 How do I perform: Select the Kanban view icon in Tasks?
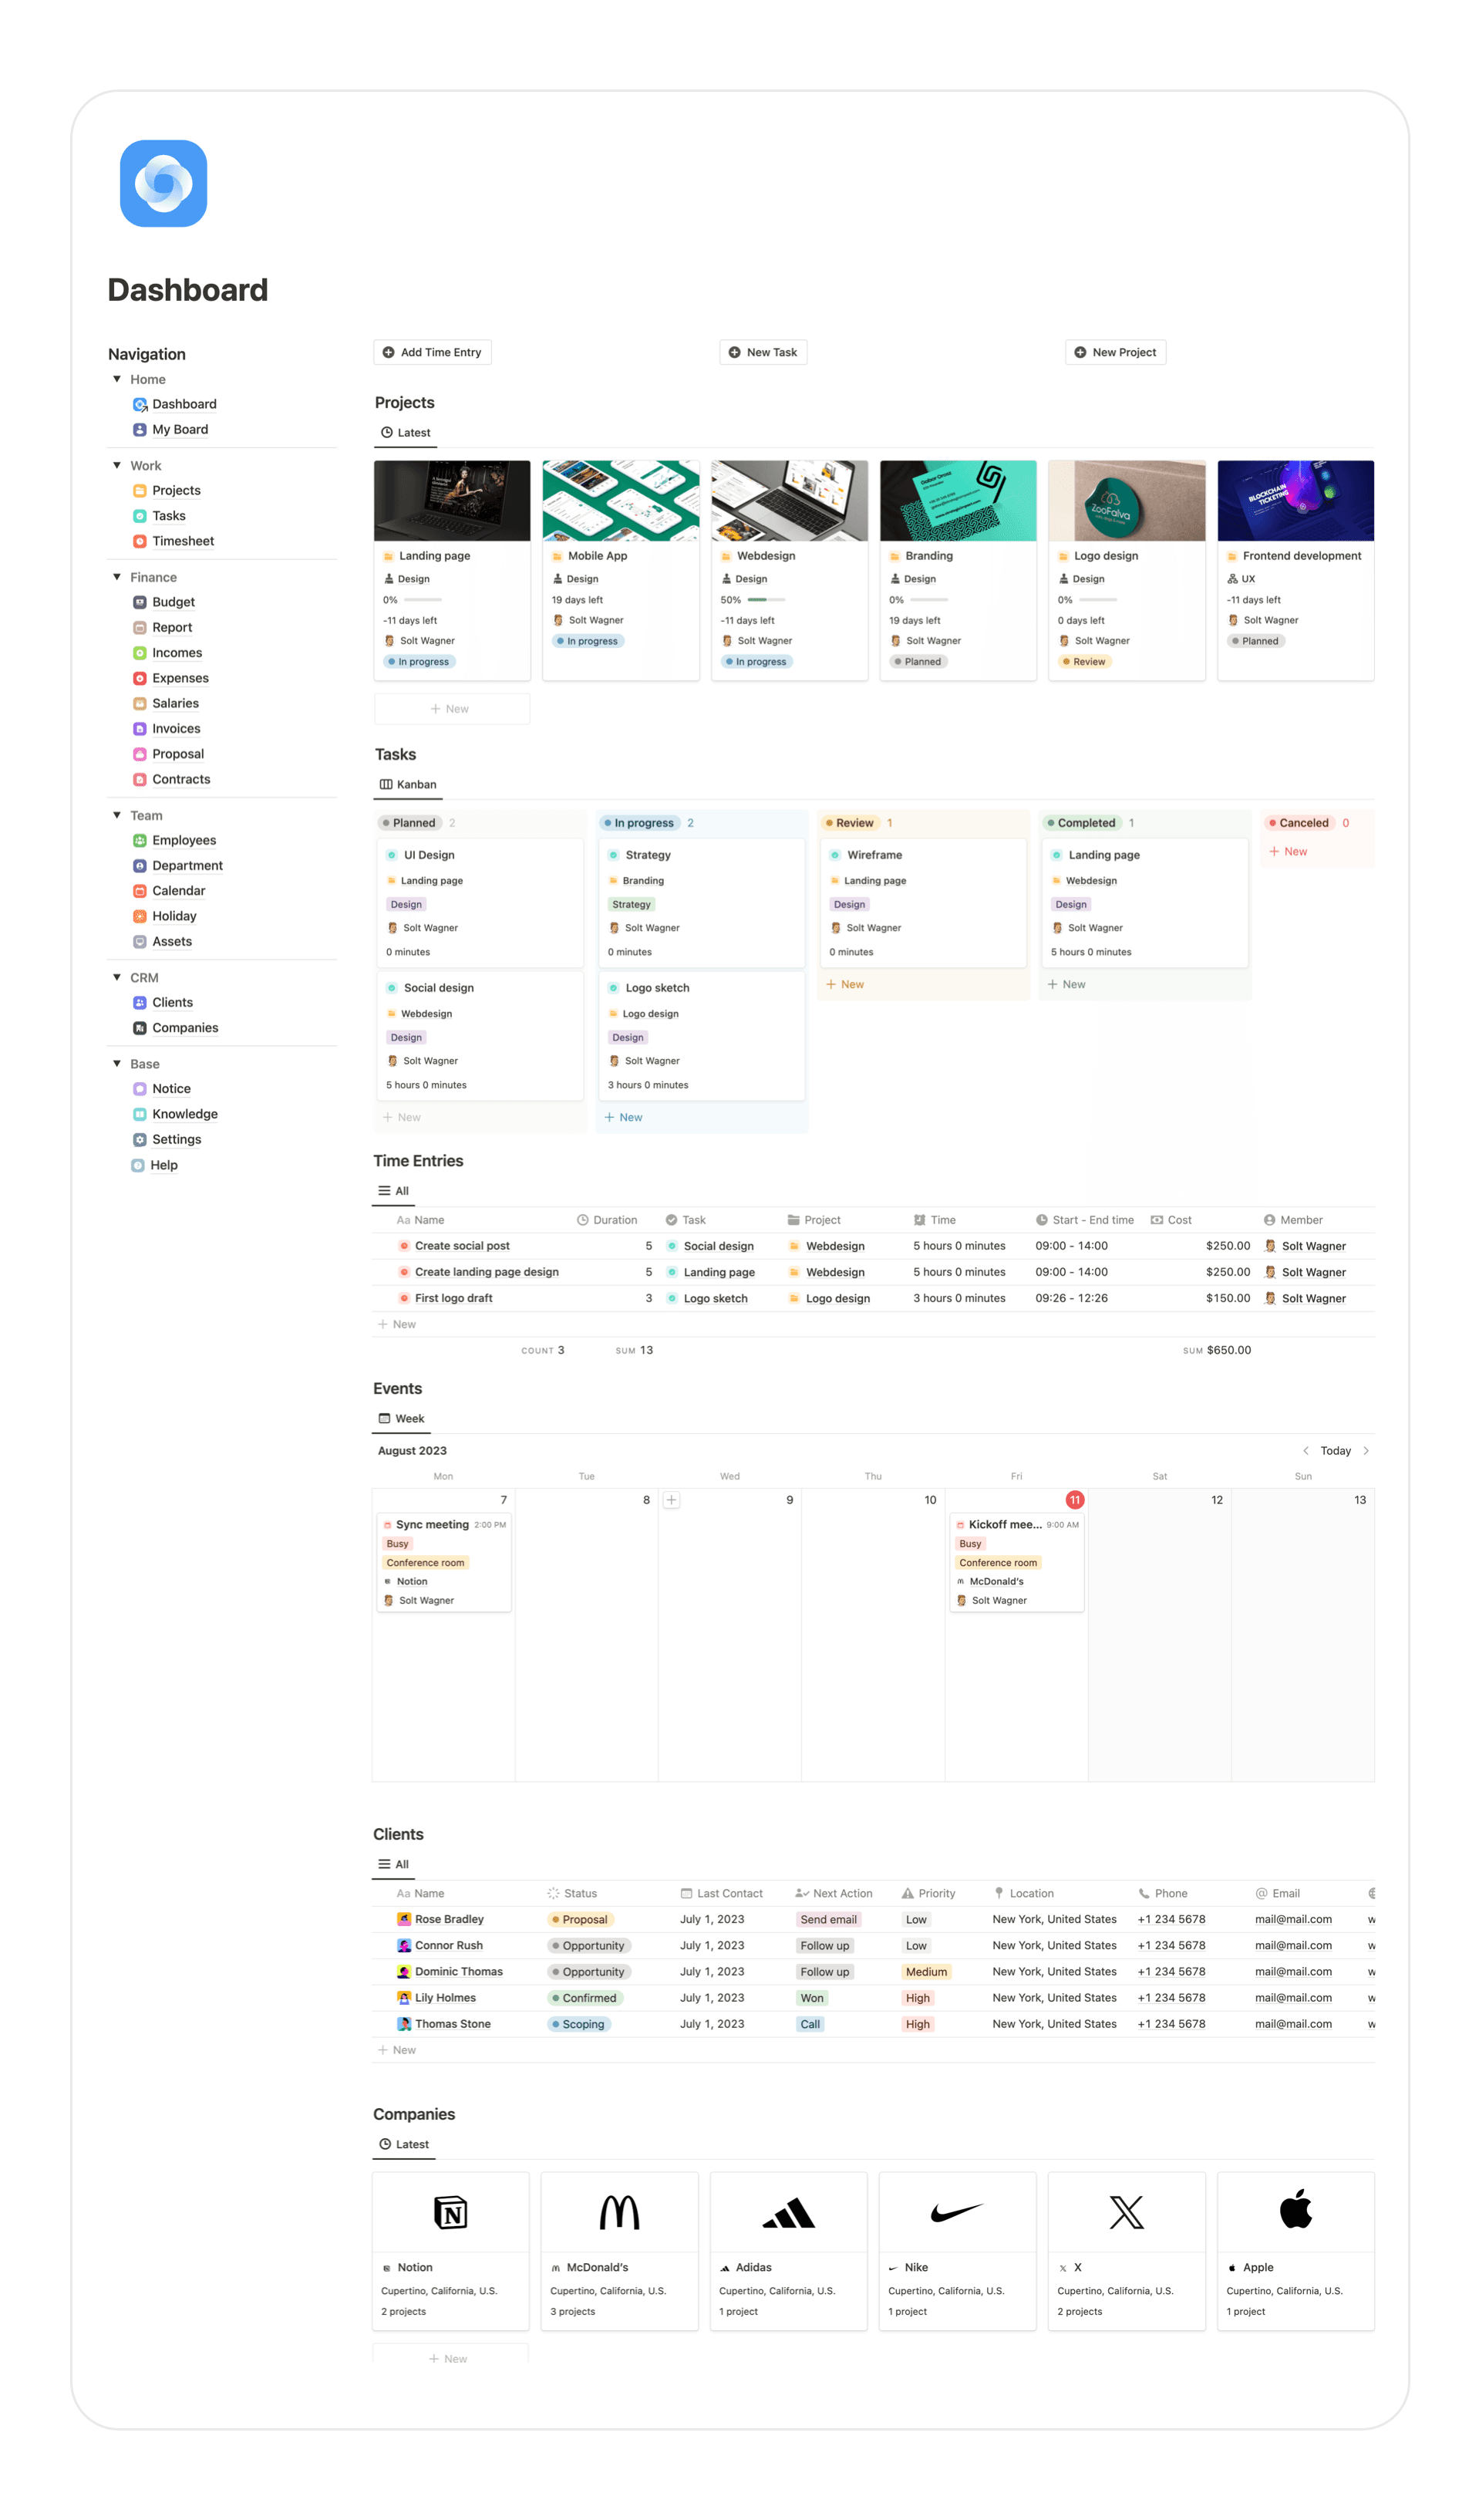point(388,784)
